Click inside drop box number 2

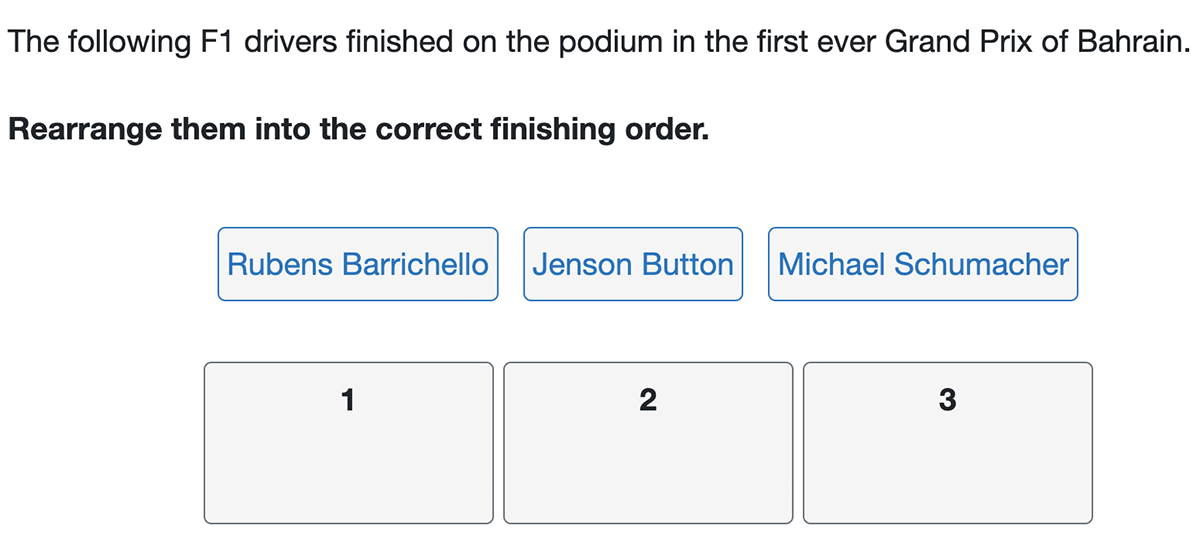(x=647, y=460)
